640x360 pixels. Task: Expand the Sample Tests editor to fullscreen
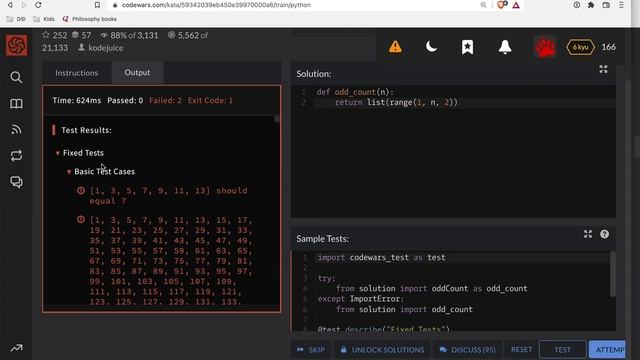588,234
